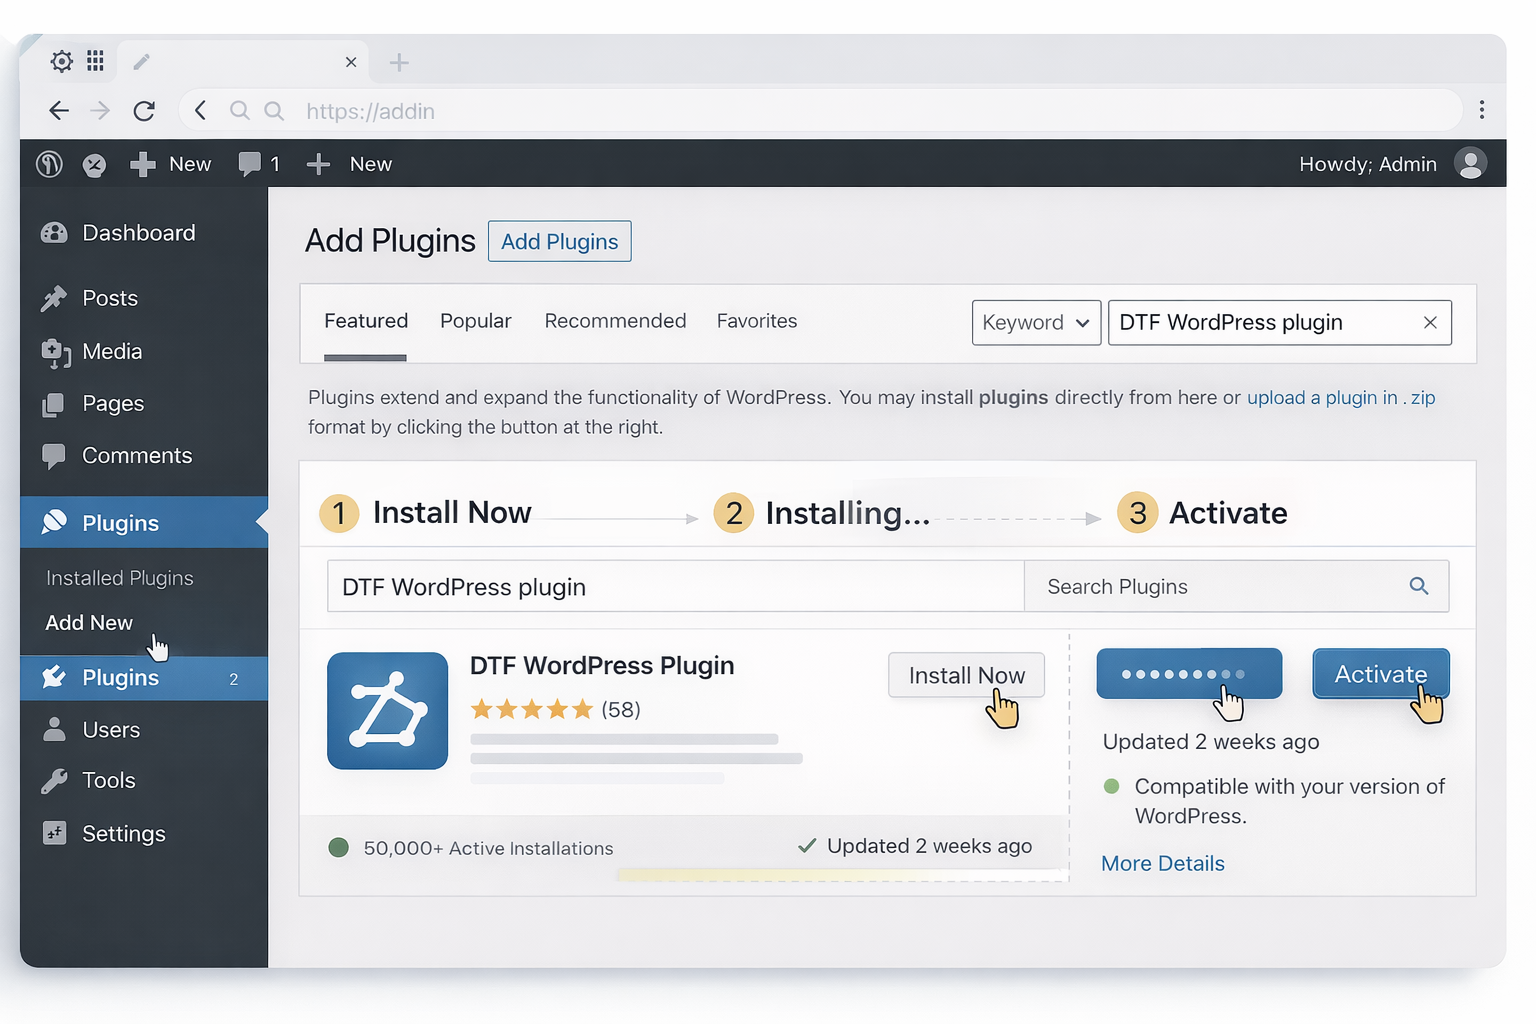This screenshot has width=1536, height=1024.
Task: Click the Activate button
Action: point(1381,674)
